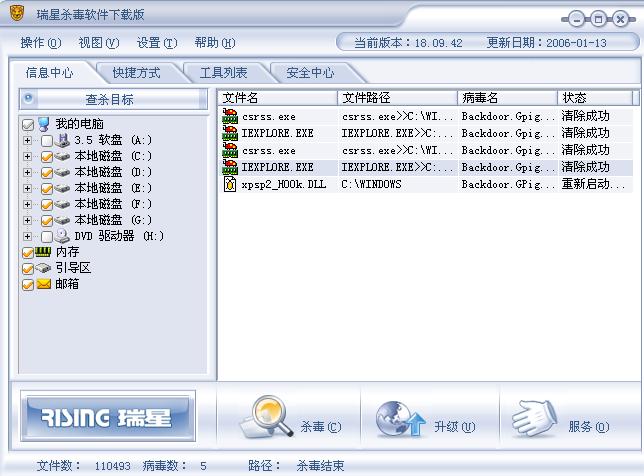Switch to the 快捷方式 tab
The height and width of the screenshot is (476, 644).
137,73
